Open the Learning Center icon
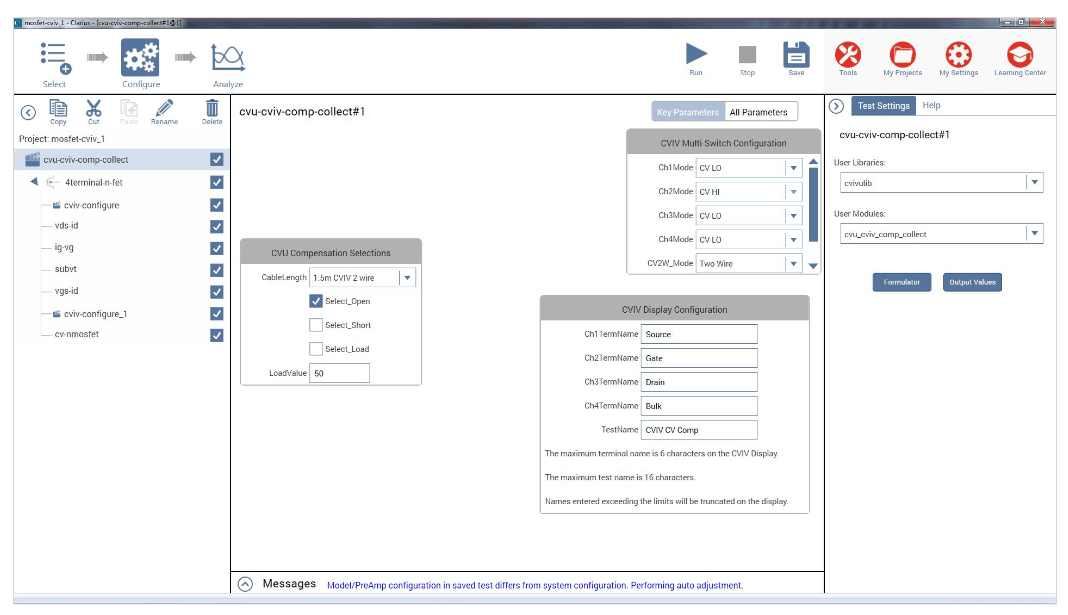 [1019, 54]
